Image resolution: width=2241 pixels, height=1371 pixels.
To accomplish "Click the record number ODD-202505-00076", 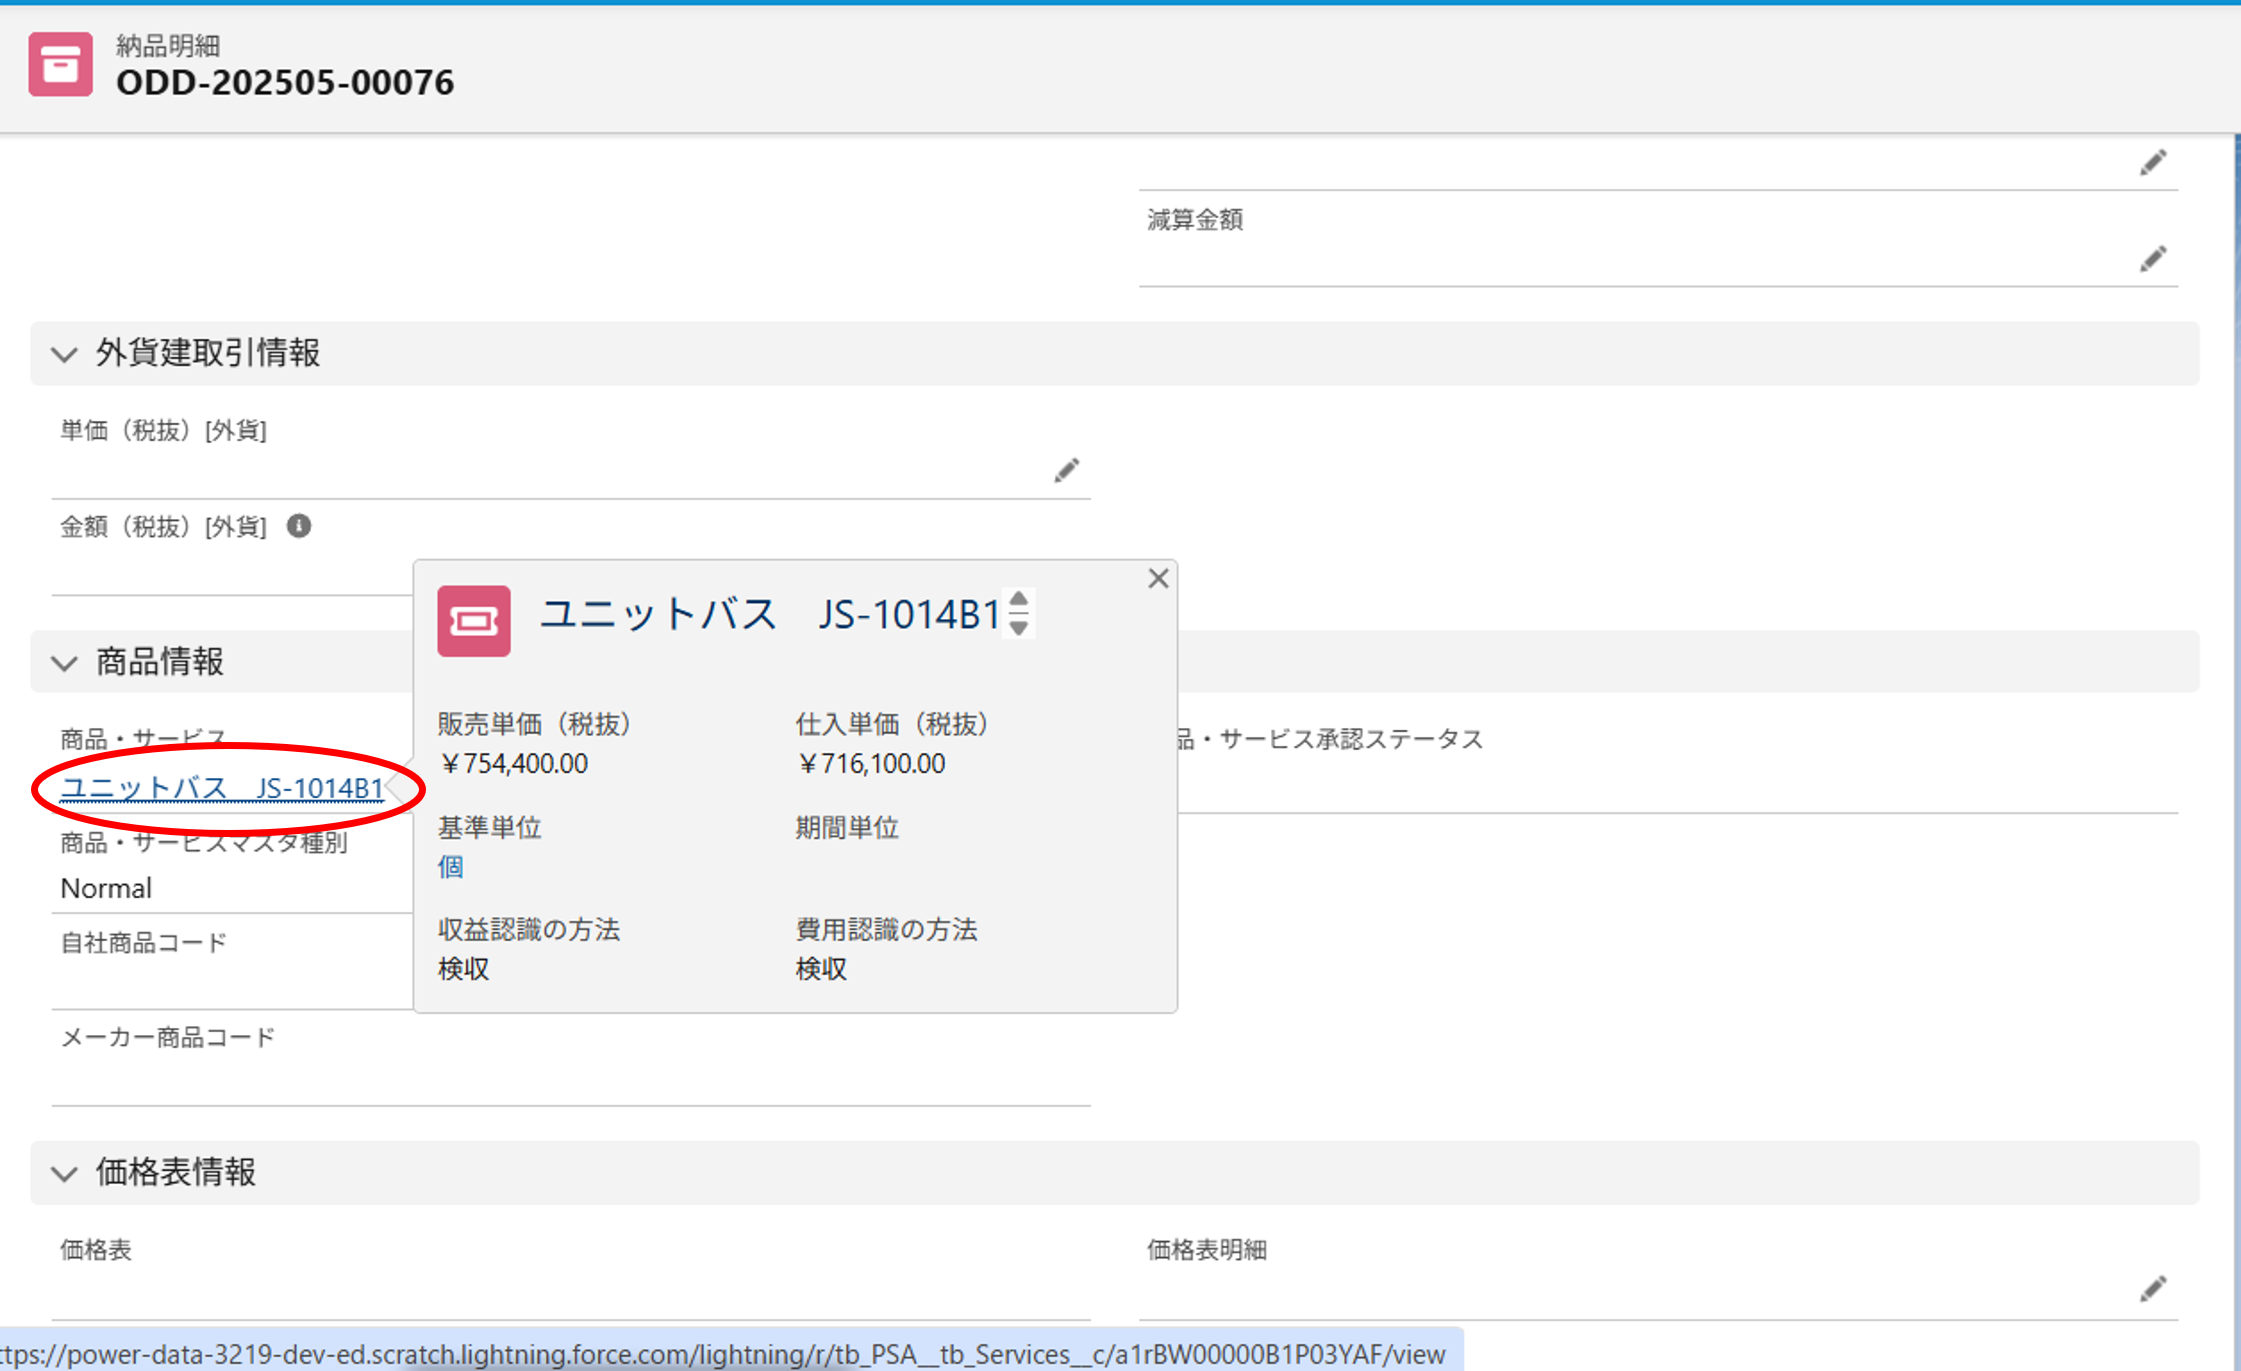I will coord(285,82).
